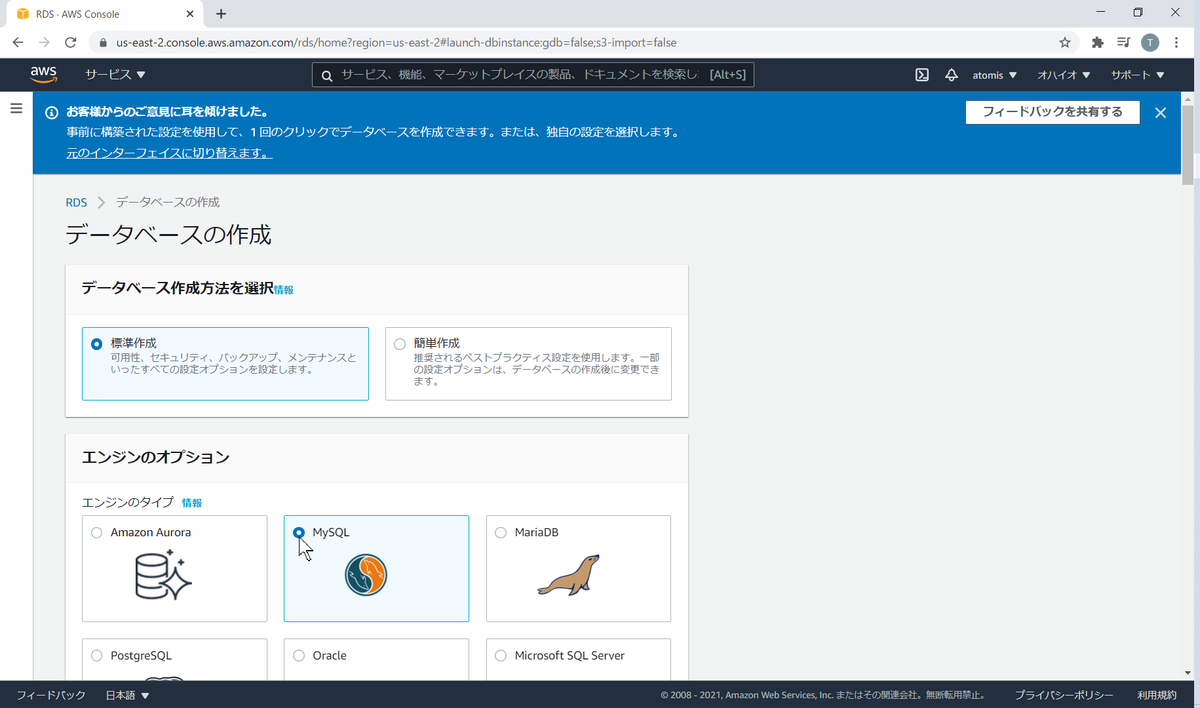This screenshot has width=1200, height=708.
Task: Open the サービス menu
Action: click(109, 74)
